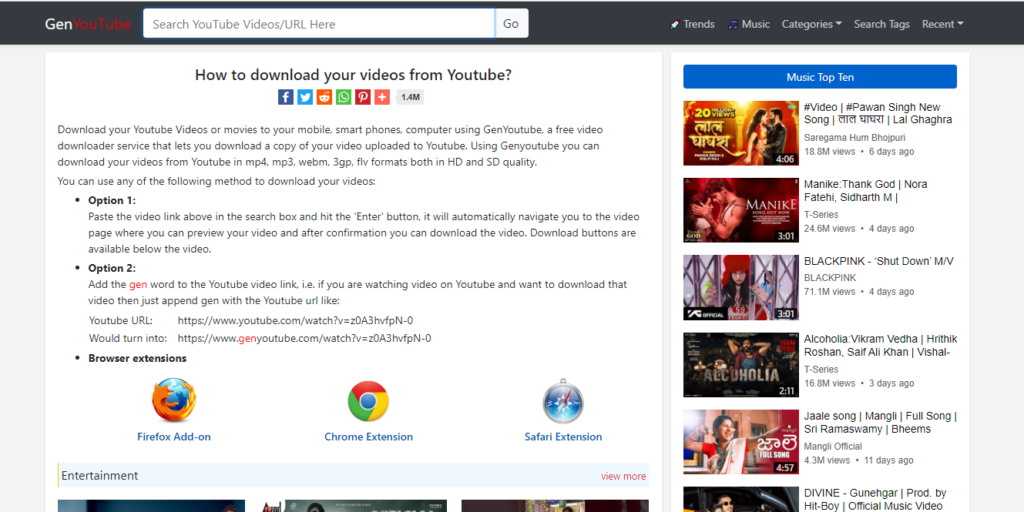Viewport: 1024px width, 512px height.
Task: Share page on Reddit icon
Action: point(325,97)
